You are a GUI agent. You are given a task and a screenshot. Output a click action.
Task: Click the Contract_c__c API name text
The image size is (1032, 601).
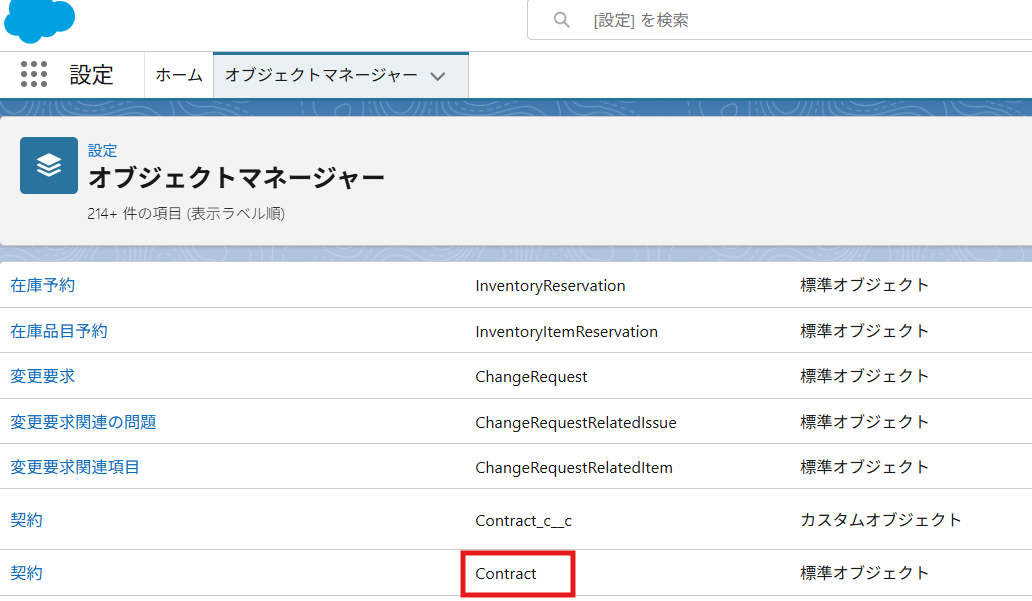(x=523, y=521)
